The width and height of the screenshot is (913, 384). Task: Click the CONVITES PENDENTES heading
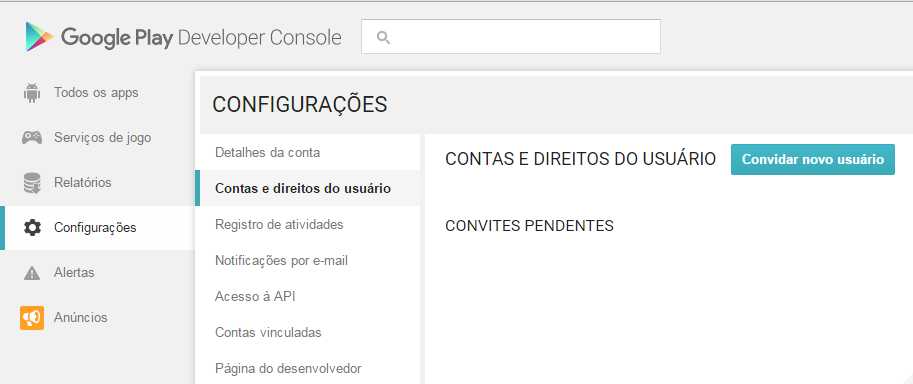click(x=529, y=226)
